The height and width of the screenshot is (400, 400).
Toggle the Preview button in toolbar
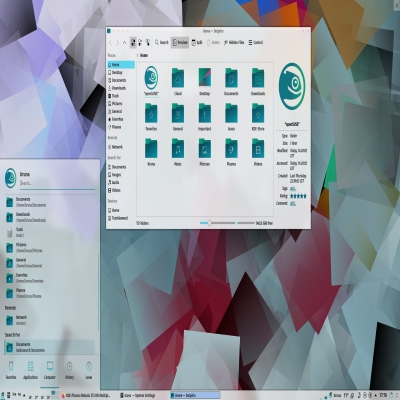point(180,42)
